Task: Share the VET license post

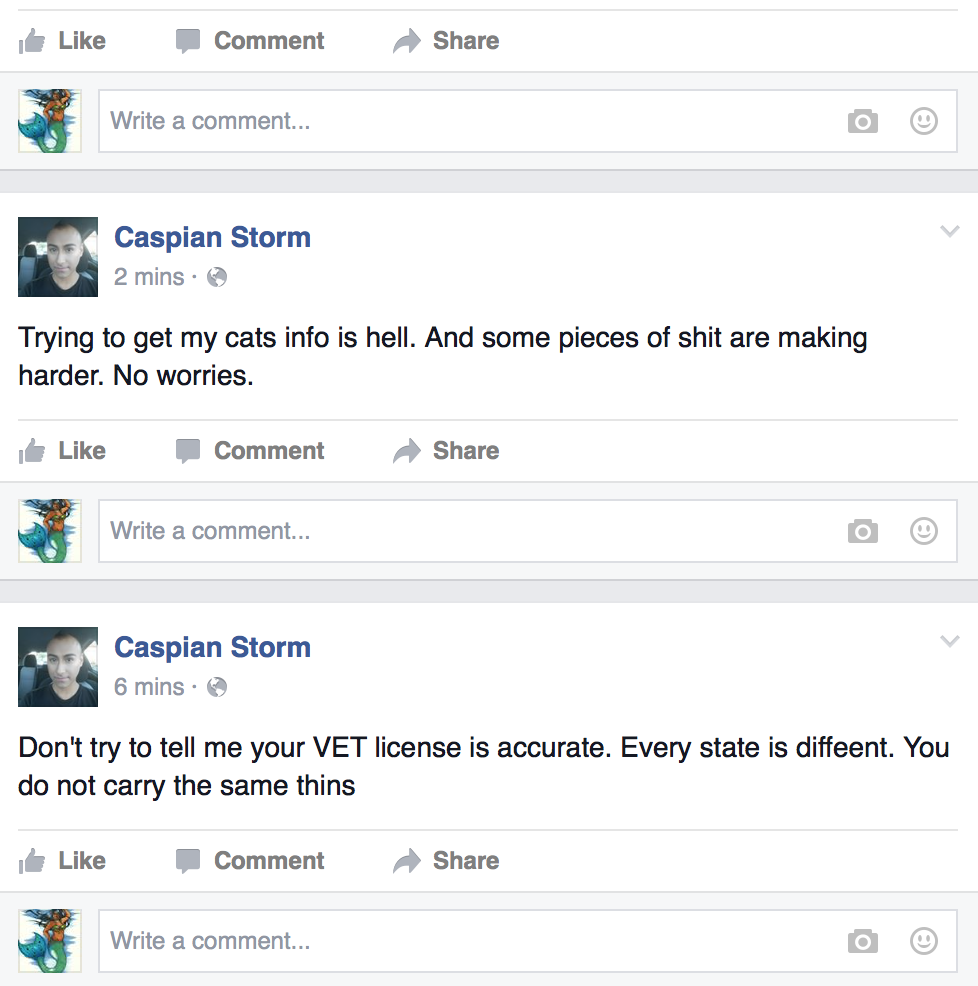Action: click(x=446, y=861)
